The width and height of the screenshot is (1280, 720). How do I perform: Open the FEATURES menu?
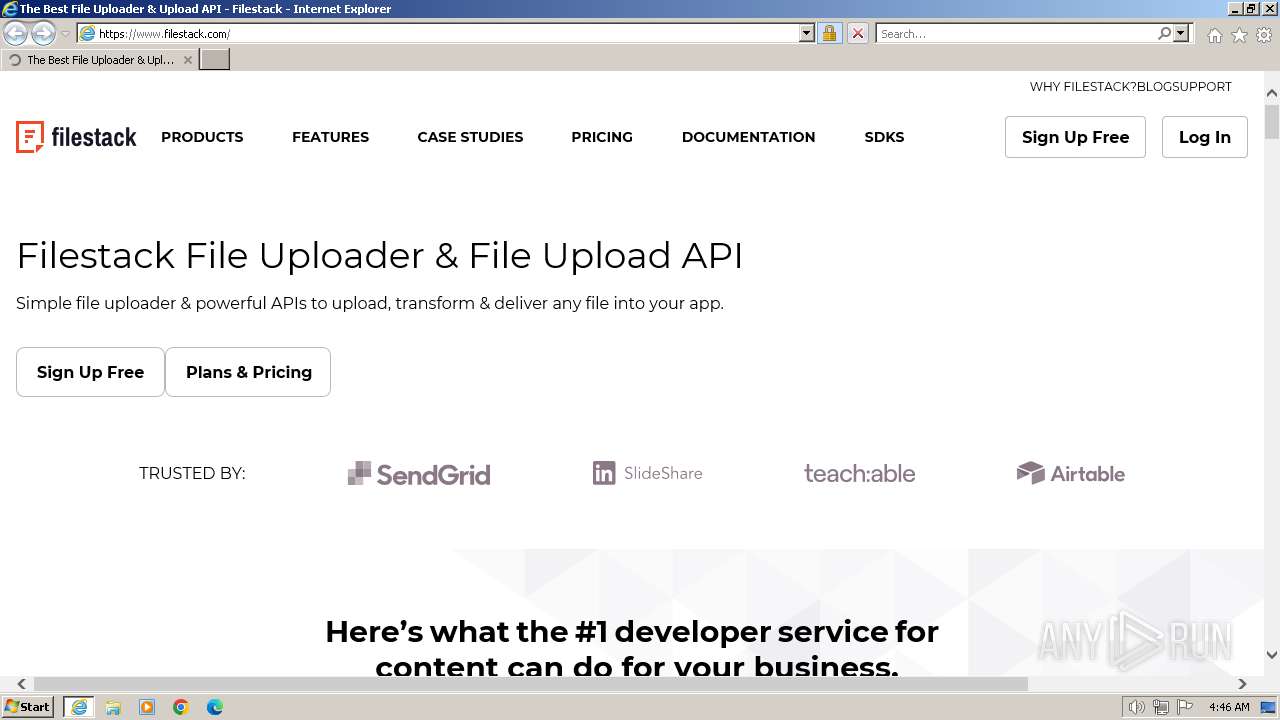[330, 137]
